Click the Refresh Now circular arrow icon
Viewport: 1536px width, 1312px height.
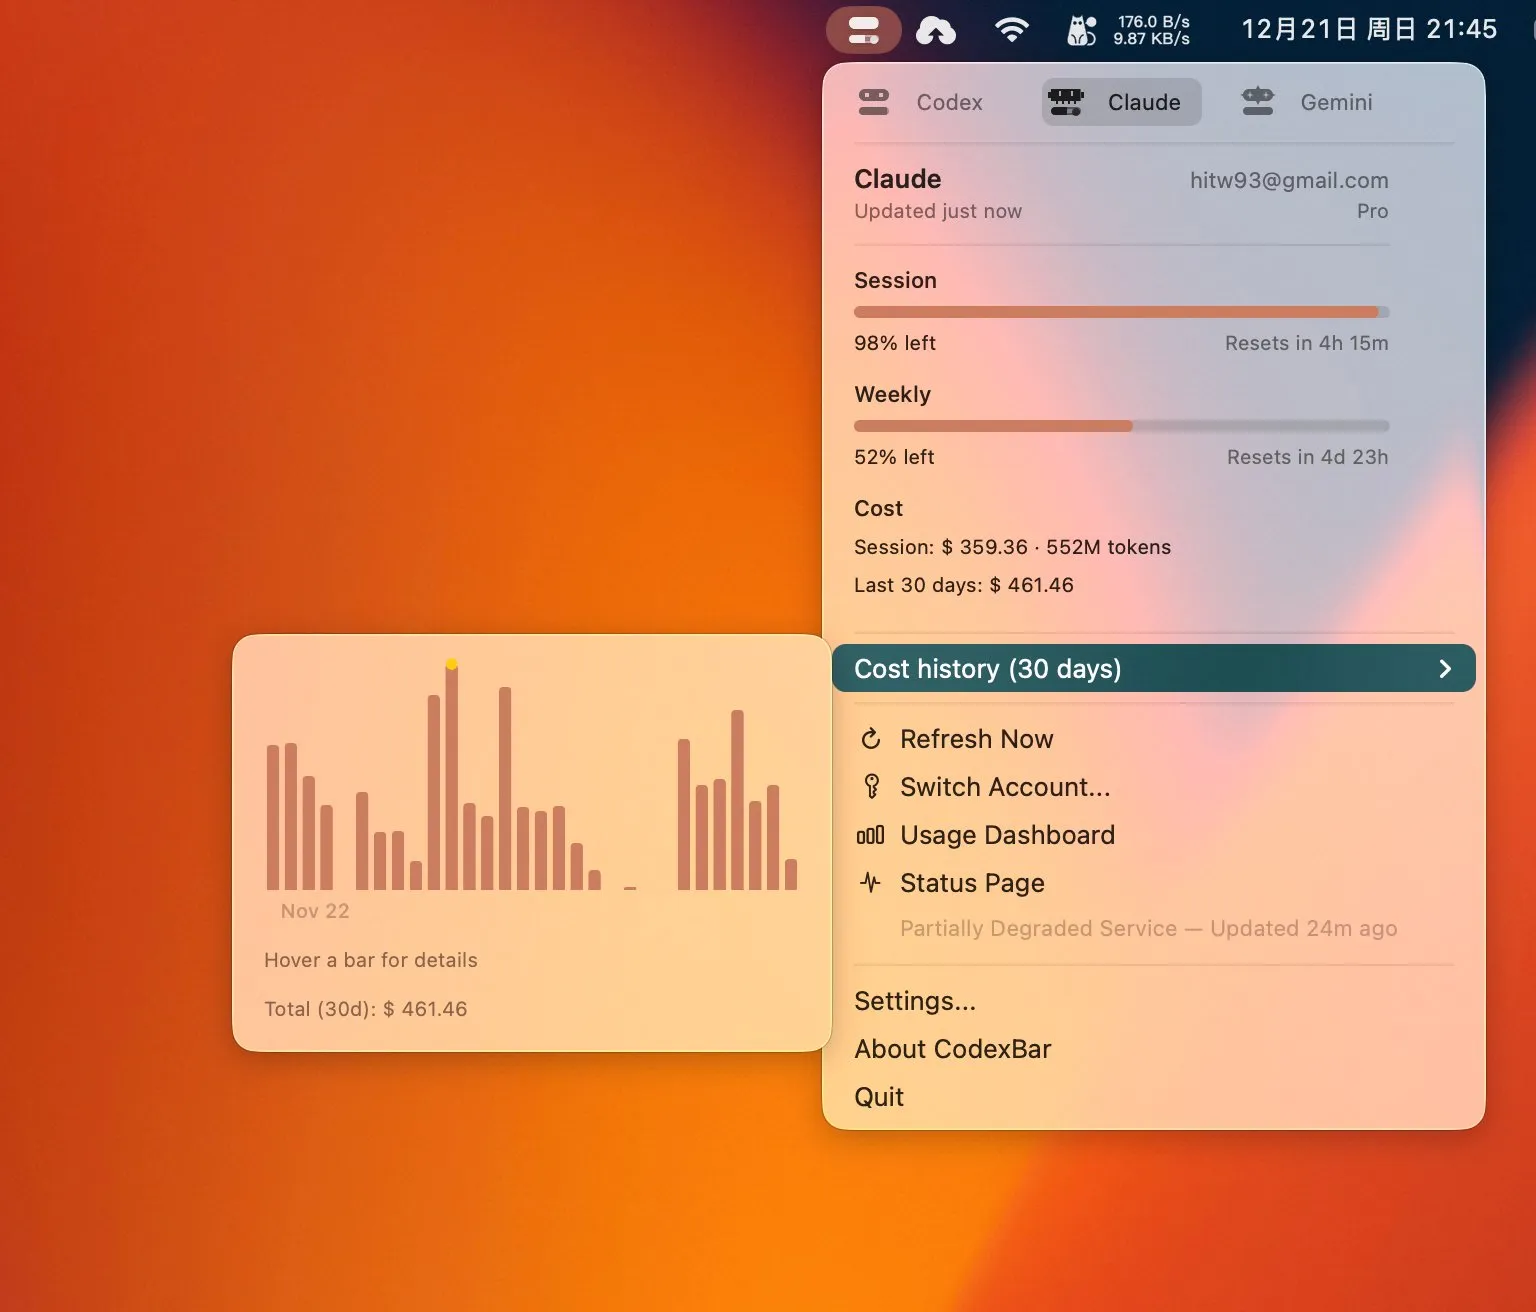[871, 739]
